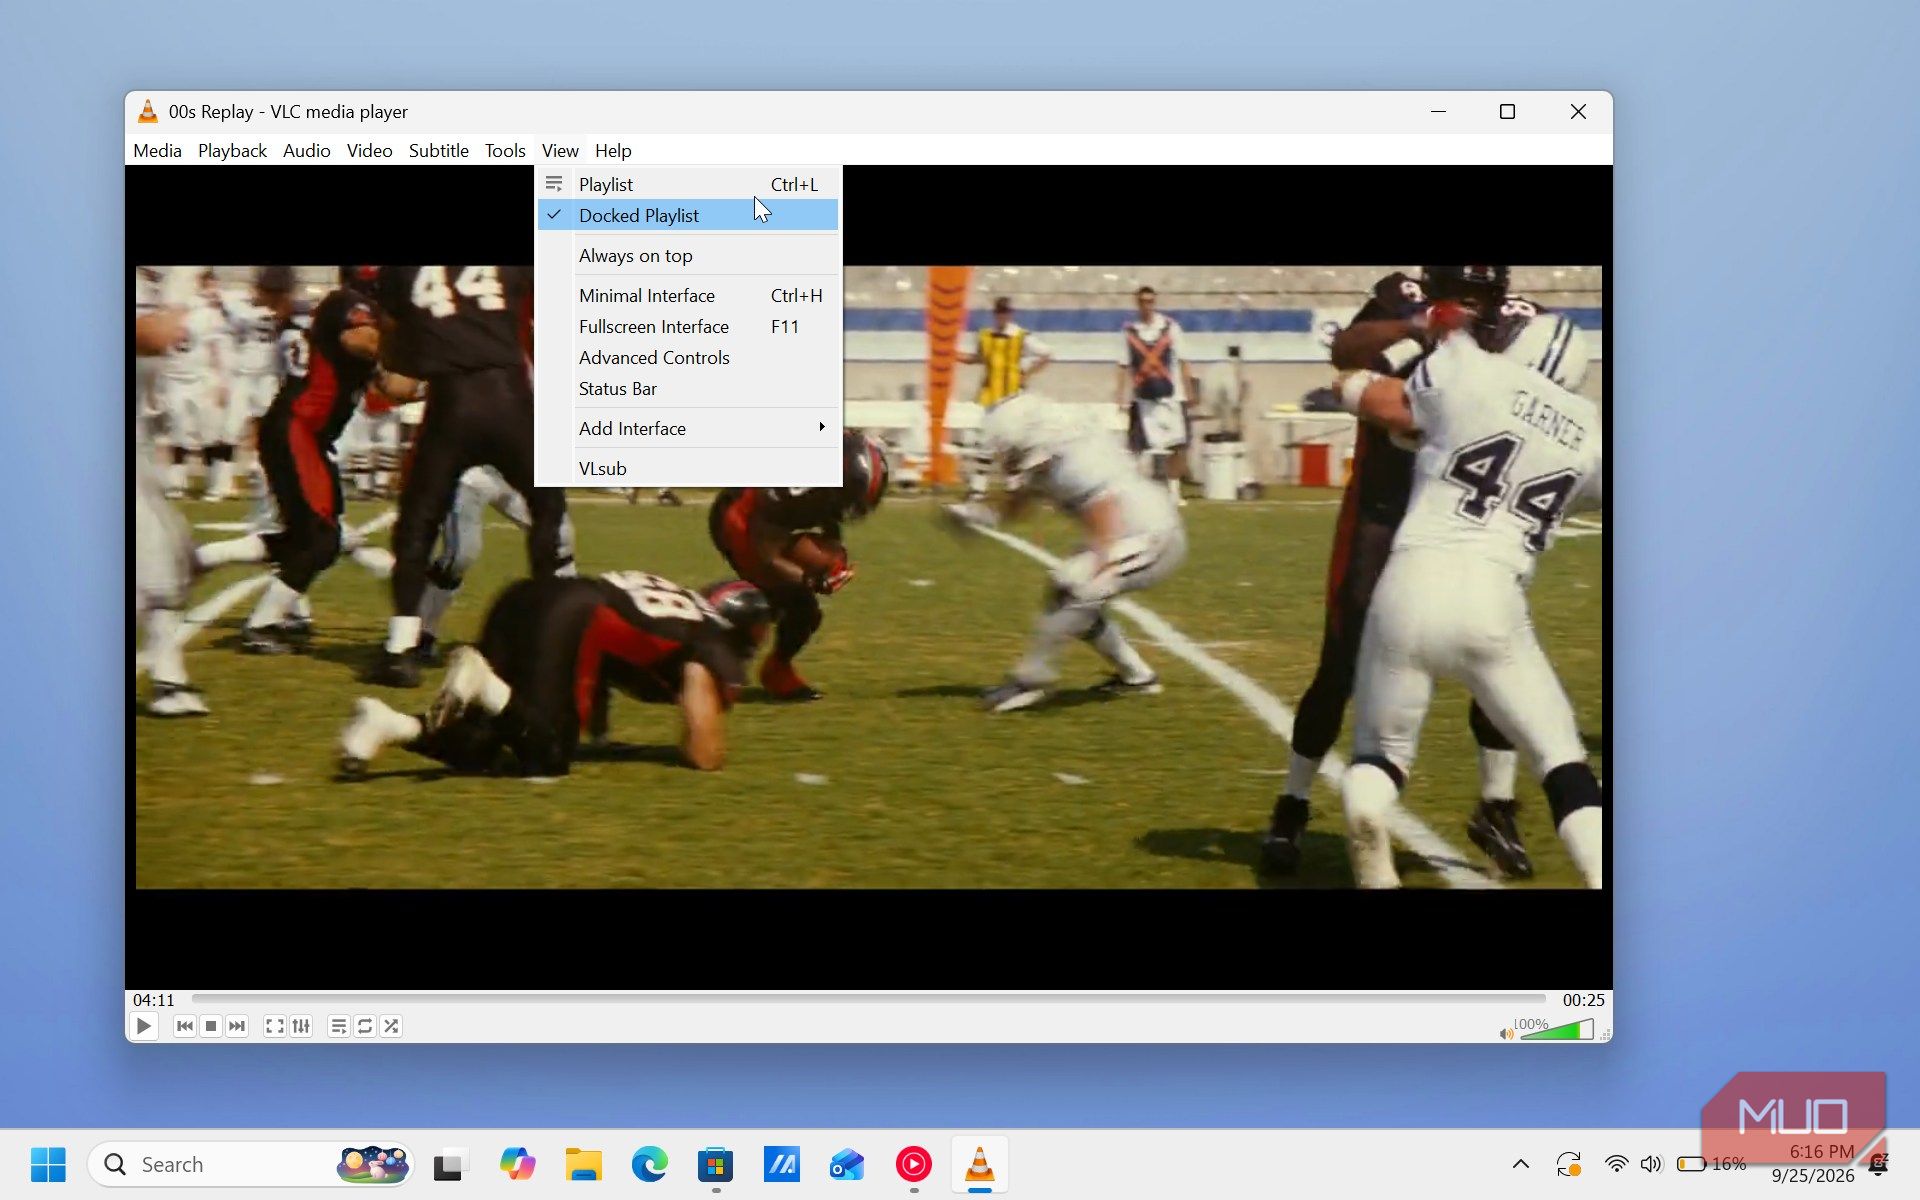Open the Playback menu
The image size is (1920, 1200).
pos(232,151)
